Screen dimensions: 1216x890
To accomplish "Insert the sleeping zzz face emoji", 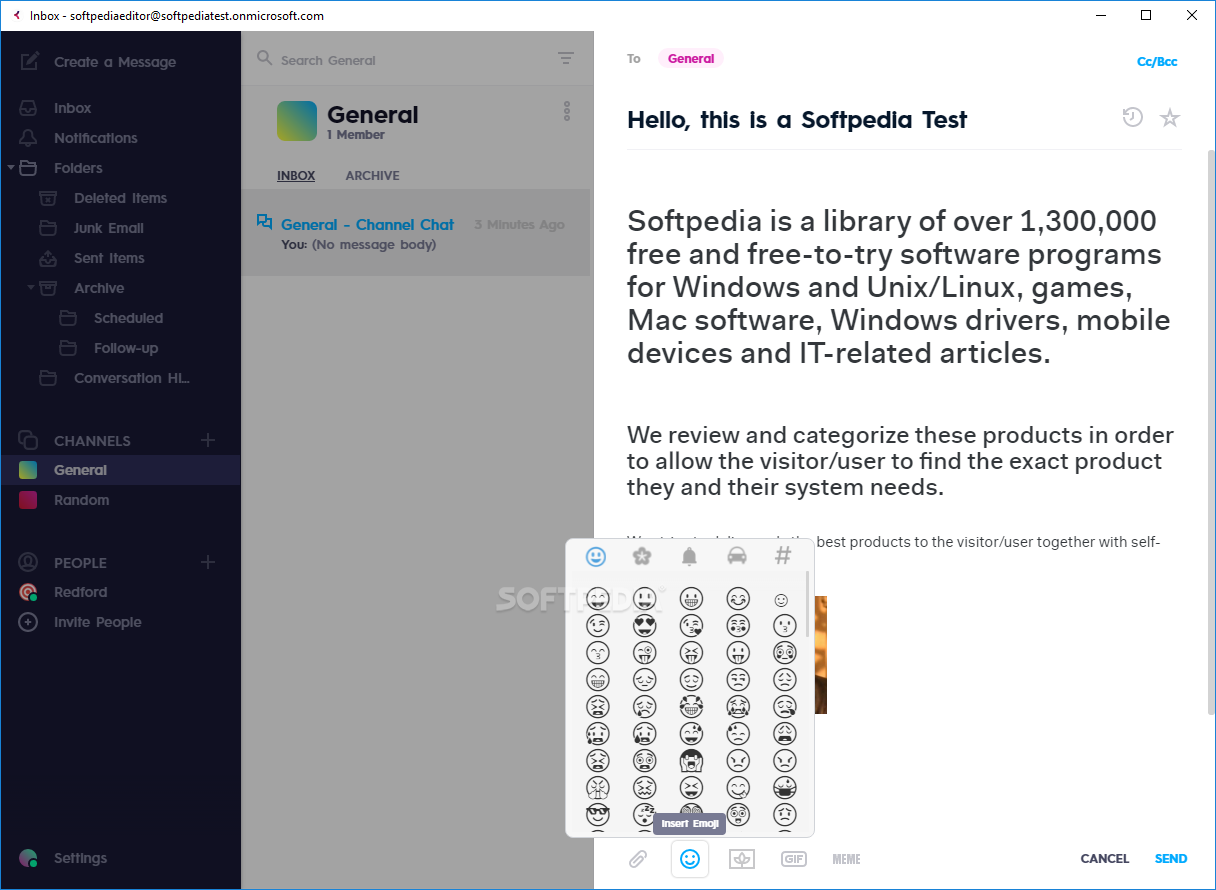I will tap(645, 815).
